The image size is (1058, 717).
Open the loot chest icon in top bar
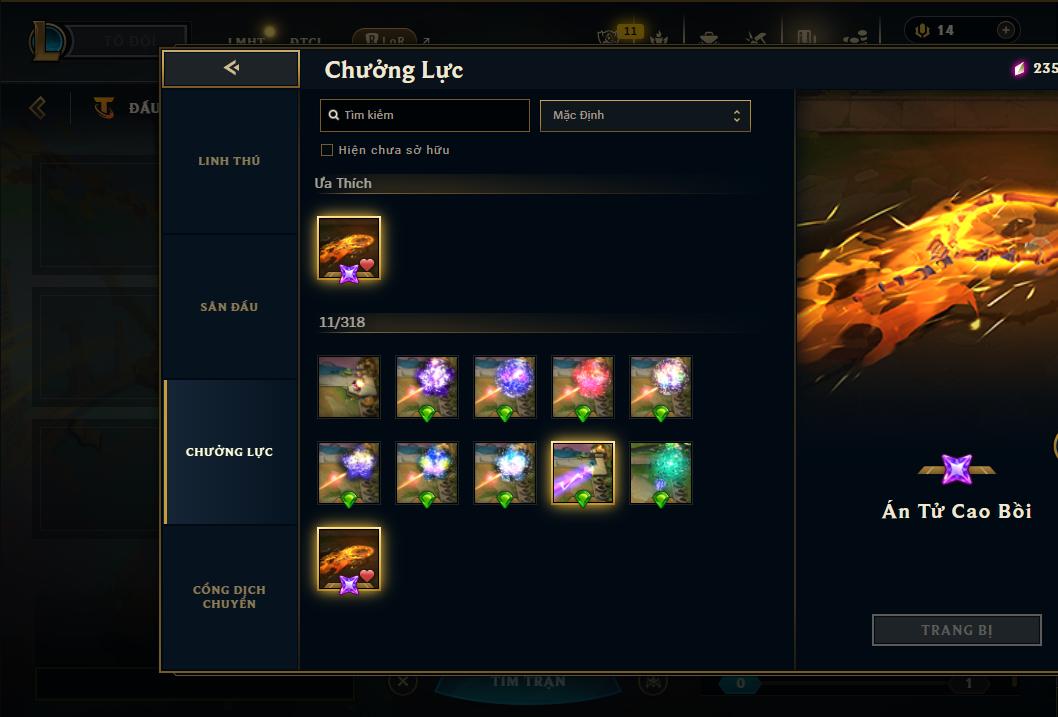708,37
